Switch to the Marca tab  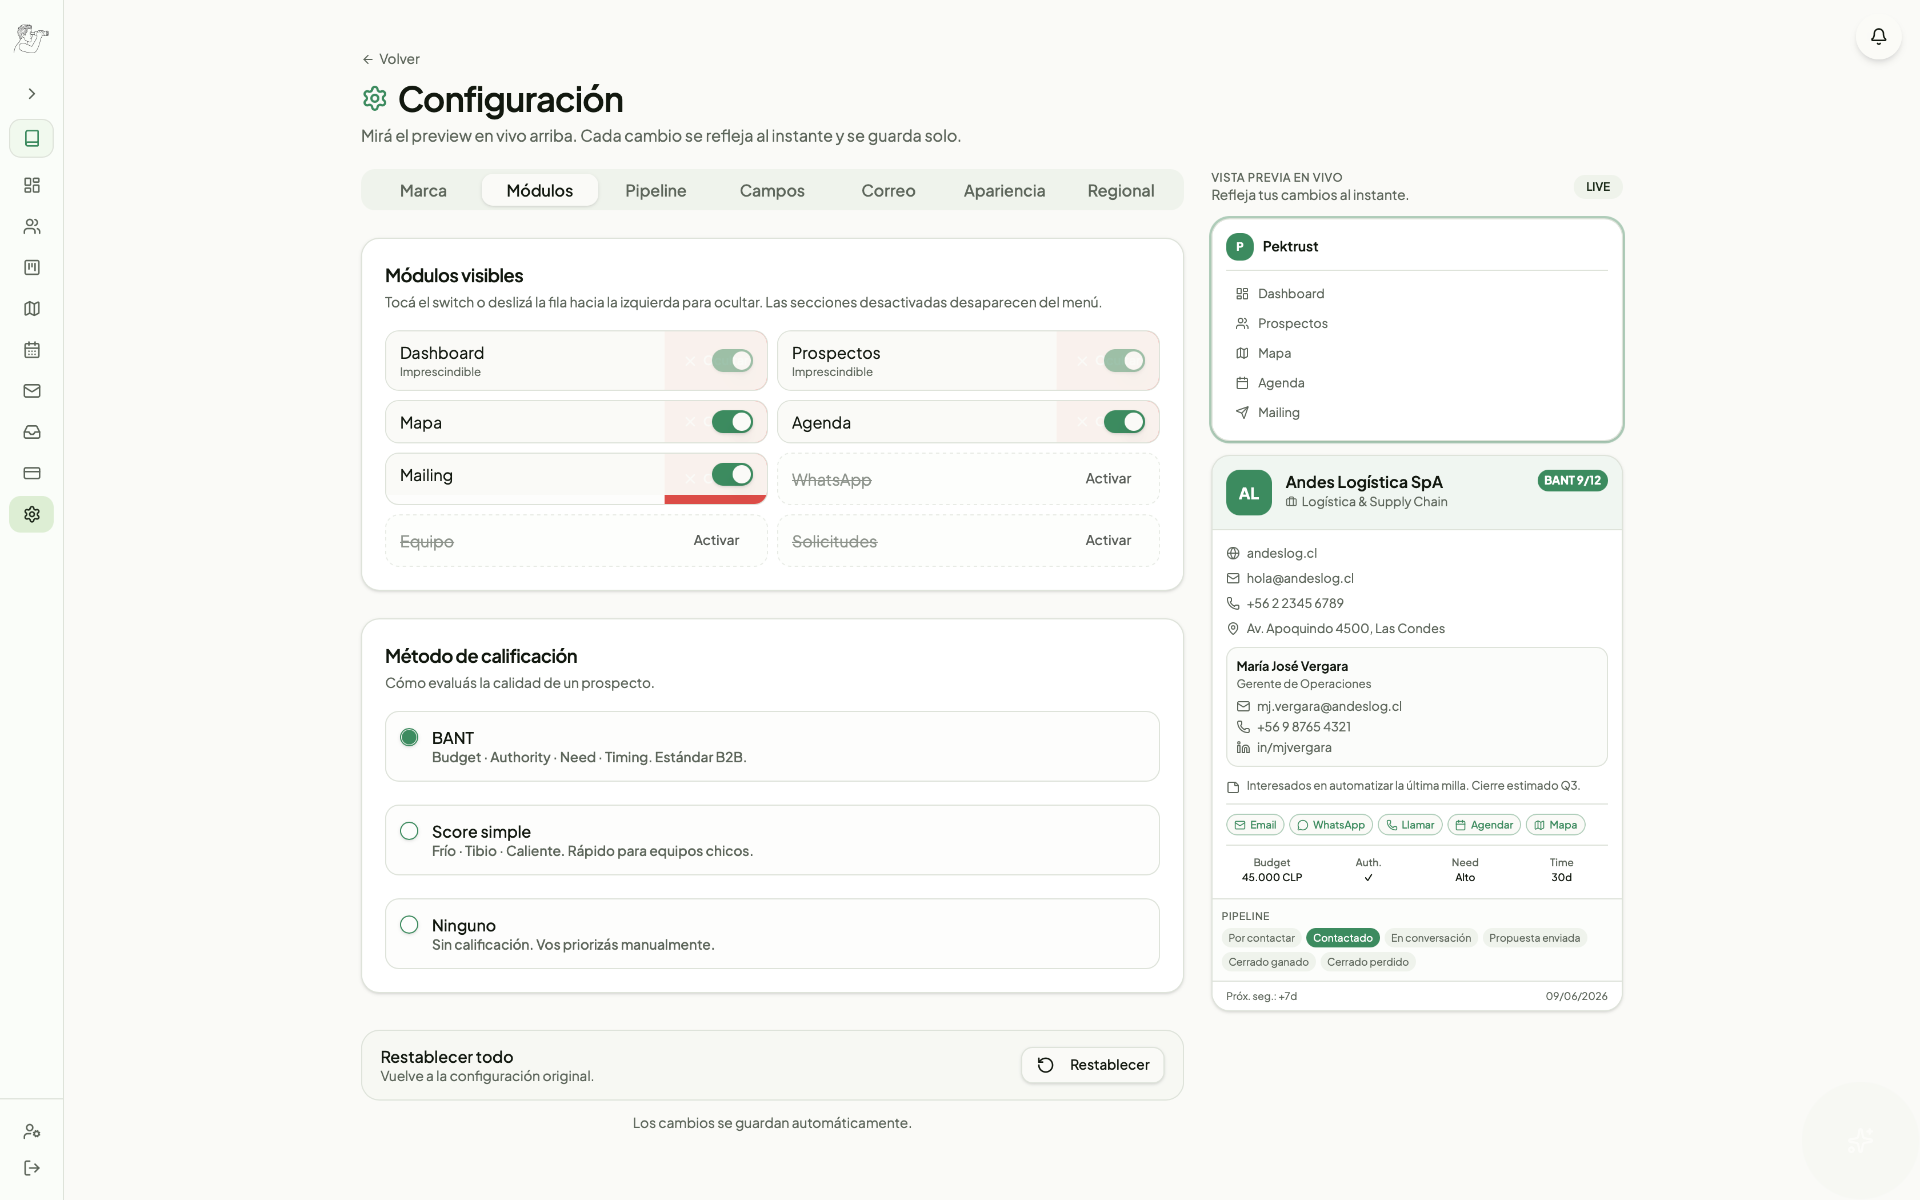pos(423,190)
